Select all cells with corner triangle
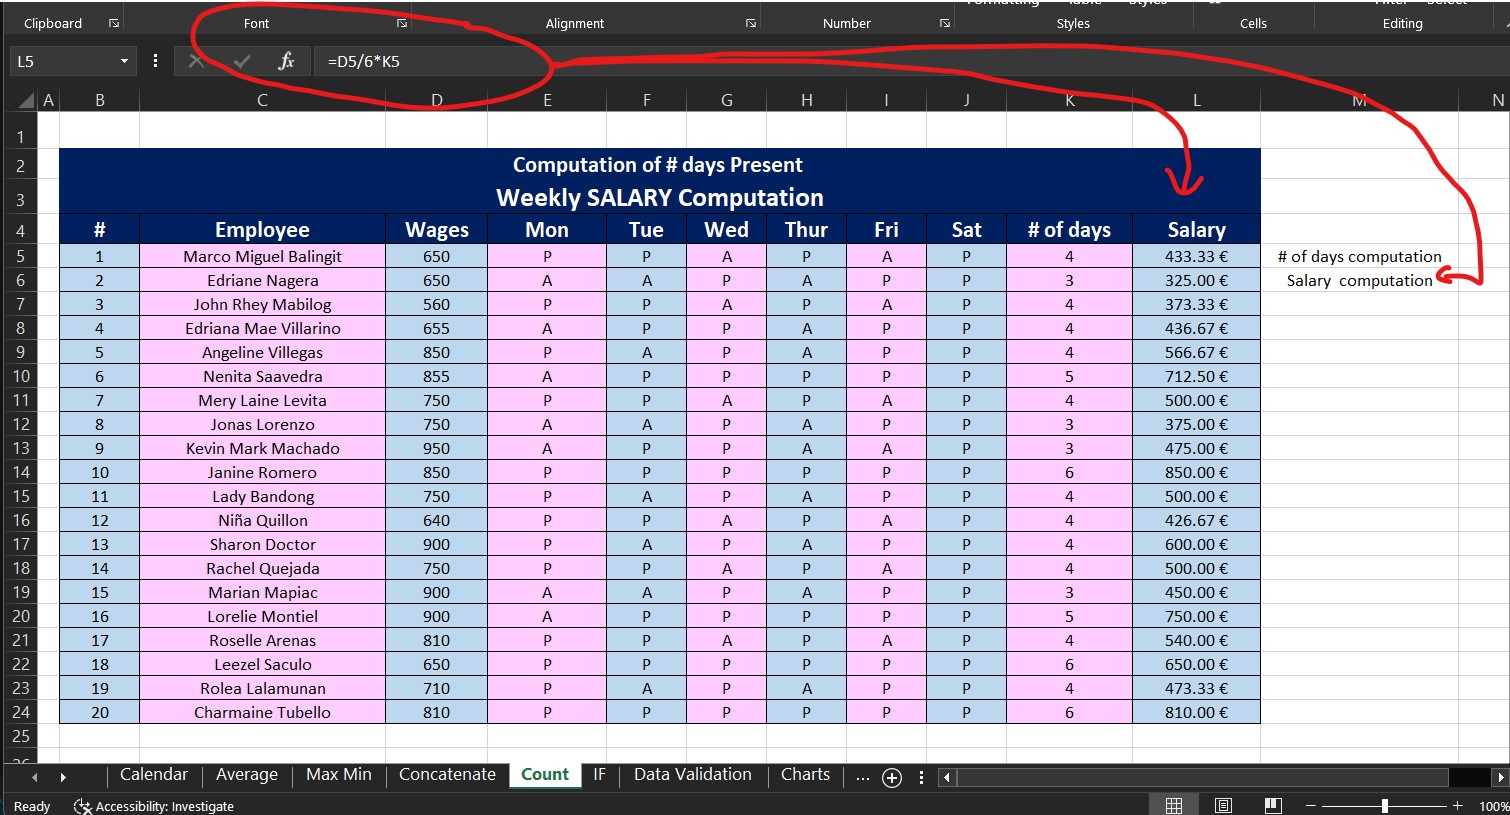The width and height of the screenshot is (1510, 815). pyautogui.click(x=27, y=100)
